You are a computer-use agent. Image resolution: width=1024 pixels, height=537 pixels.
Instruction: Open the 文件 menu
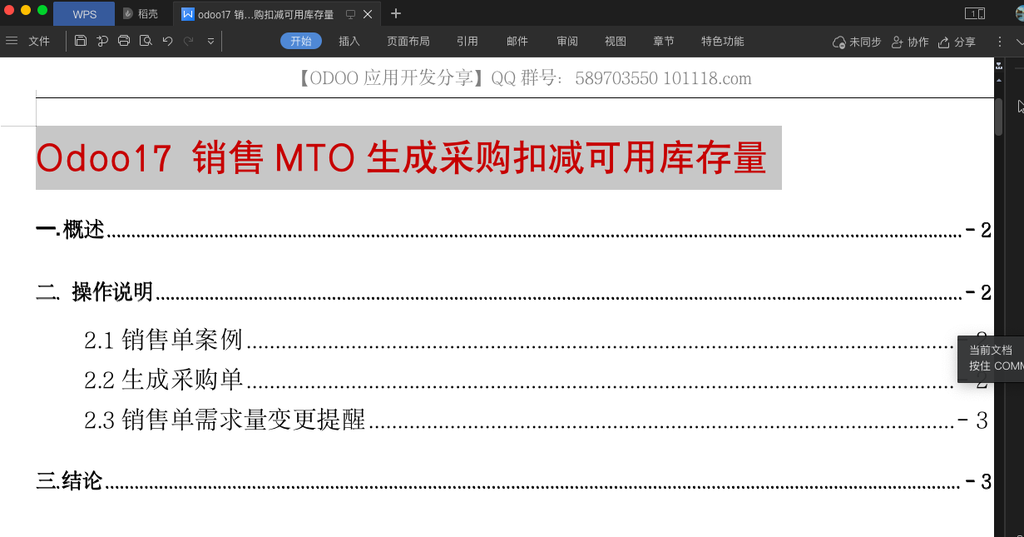[39, 41]
